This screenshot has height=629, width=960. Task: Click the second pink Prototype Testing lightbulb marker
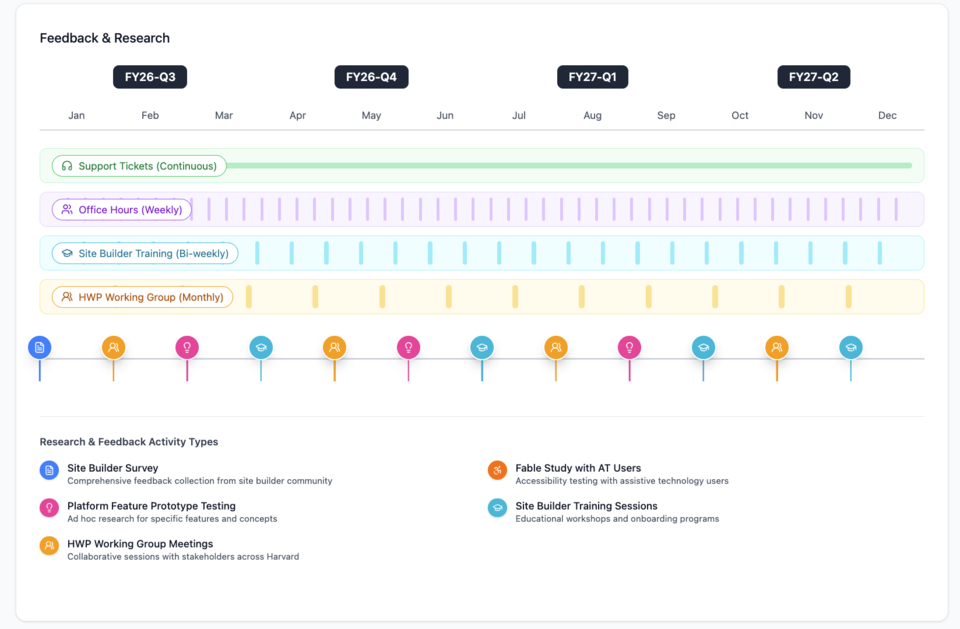408,347
